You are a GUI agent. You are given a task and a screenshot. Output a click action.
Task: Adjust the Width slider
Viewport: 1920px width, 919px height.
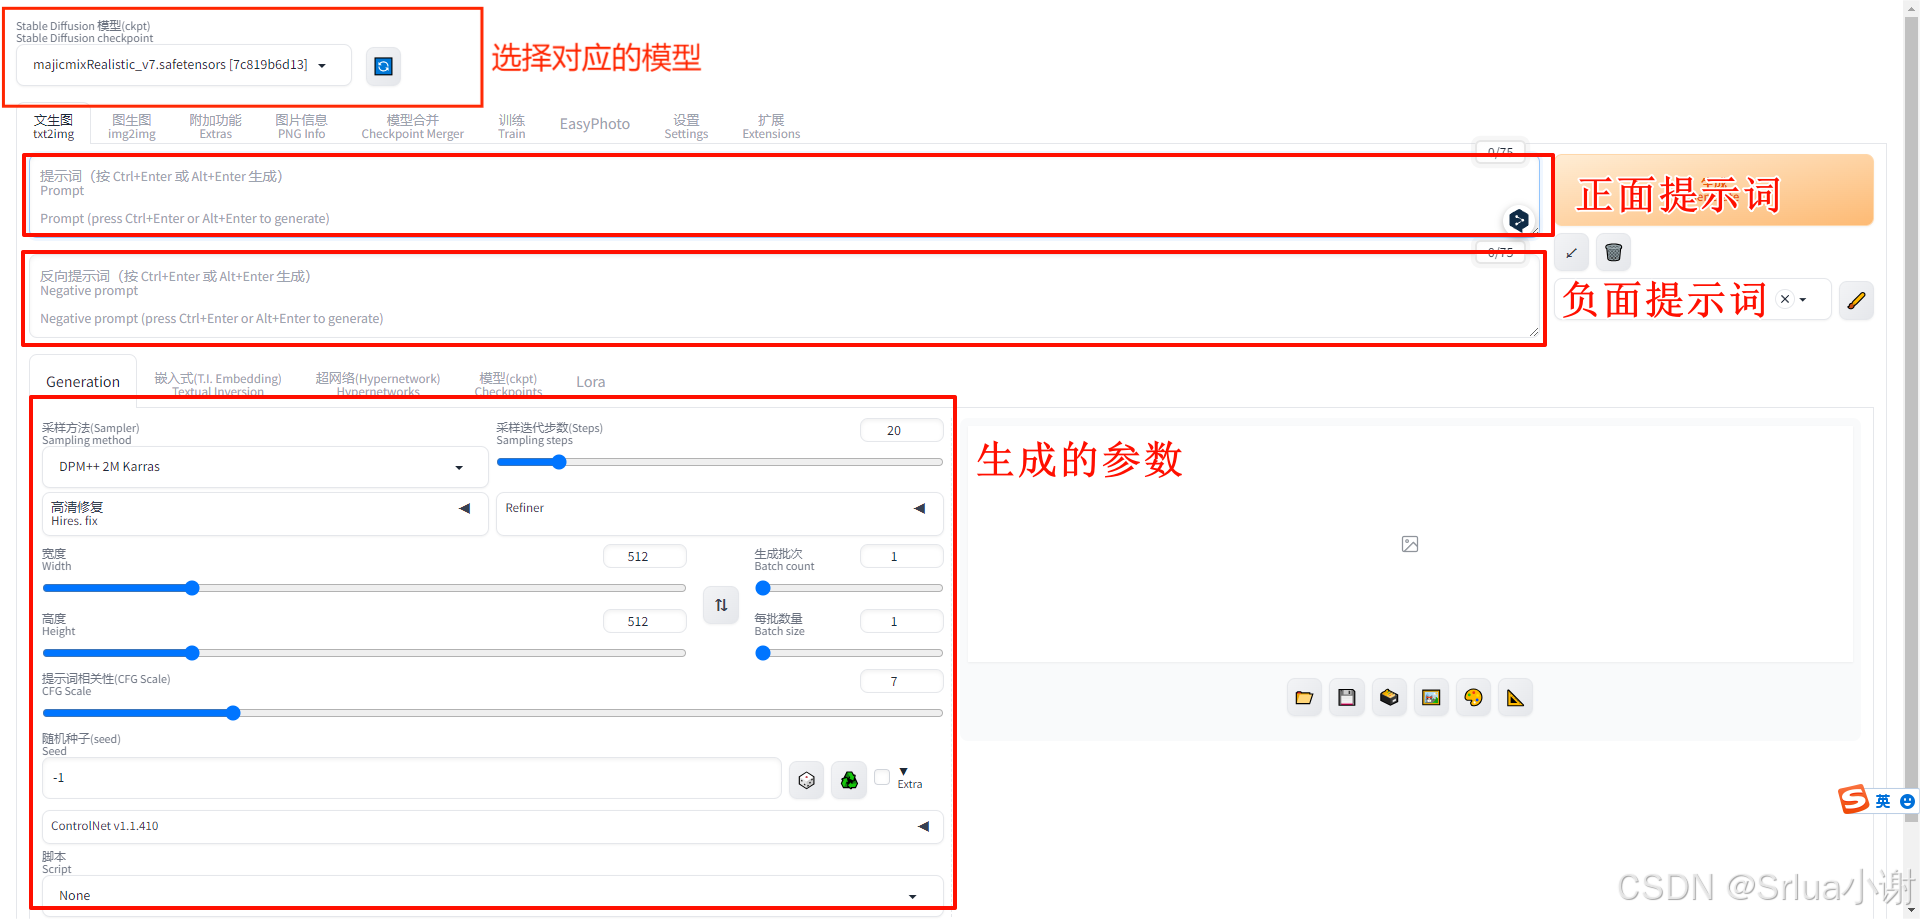click(x=364, y=588)
